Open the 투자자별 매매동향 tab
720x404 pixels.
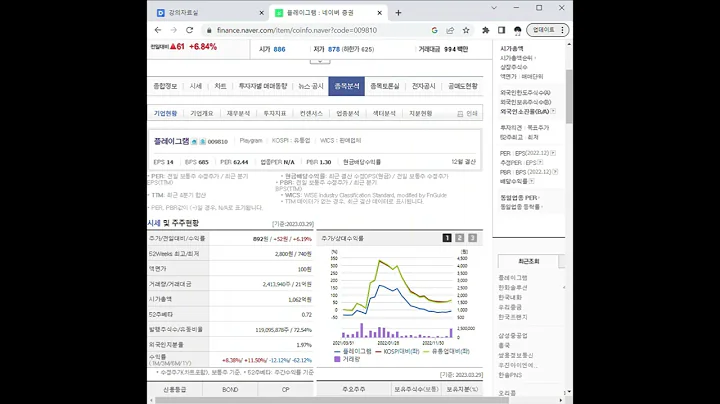coord(263,86)
